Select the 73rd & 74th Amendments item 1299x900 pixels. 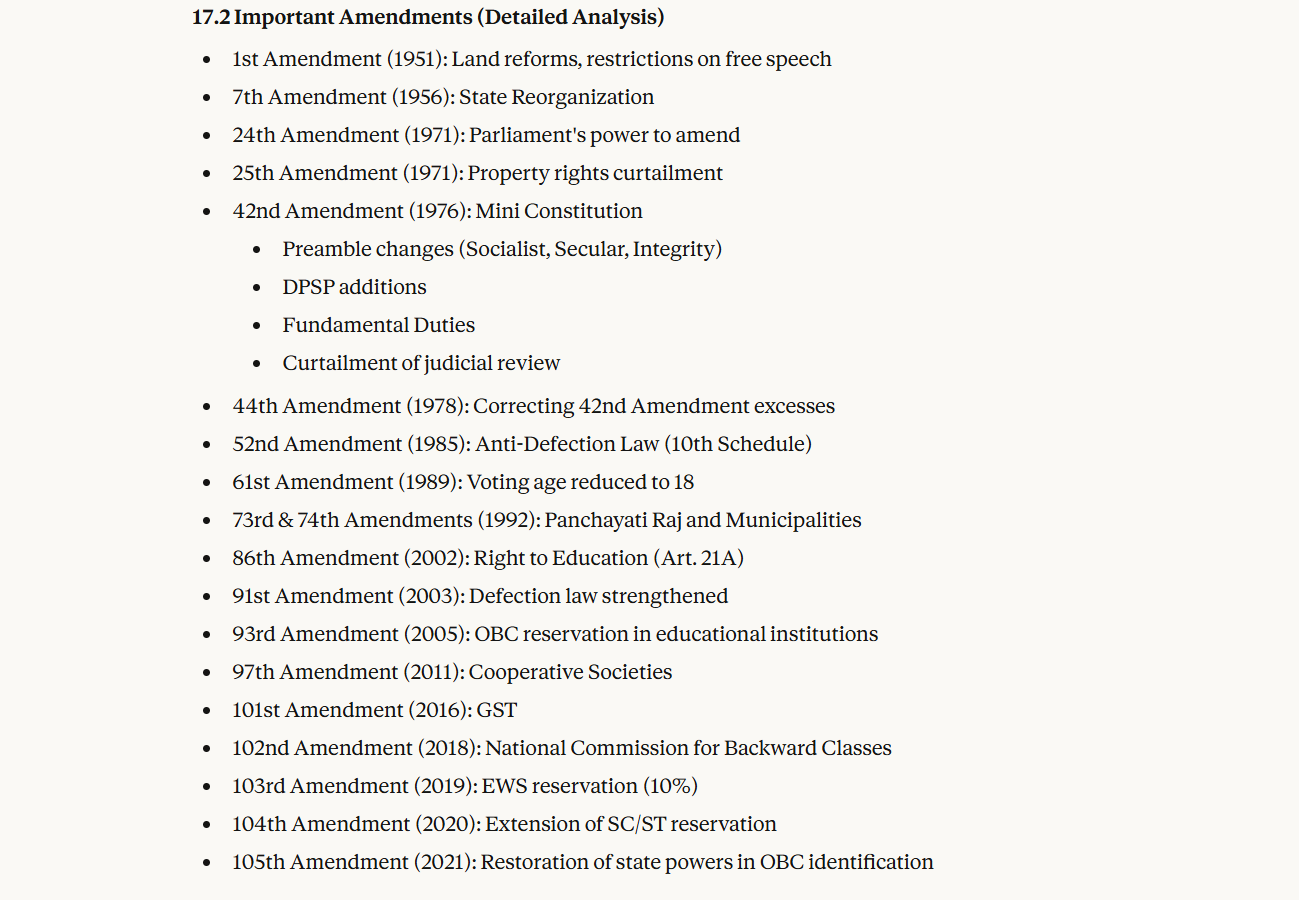tap(546, 520)
